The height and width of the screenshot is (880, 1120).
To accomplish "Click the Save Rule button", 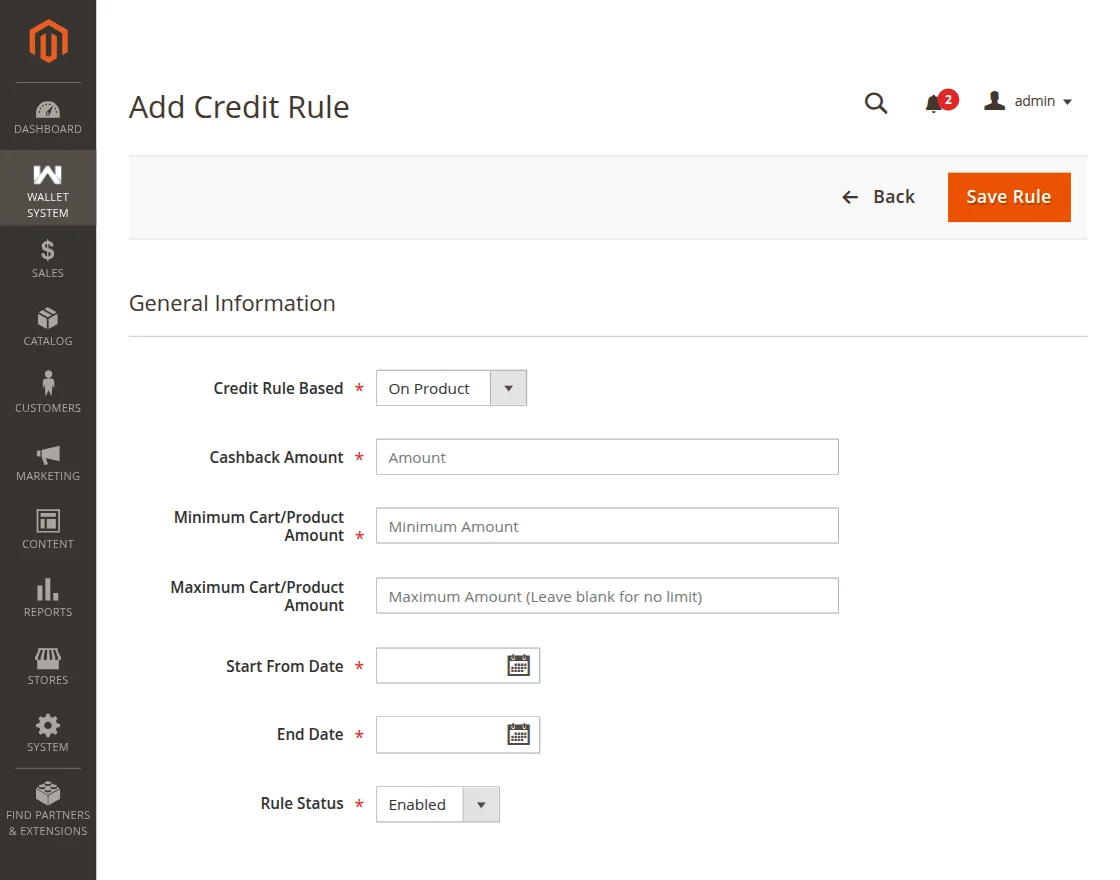I will click(x=1009, y=197).
